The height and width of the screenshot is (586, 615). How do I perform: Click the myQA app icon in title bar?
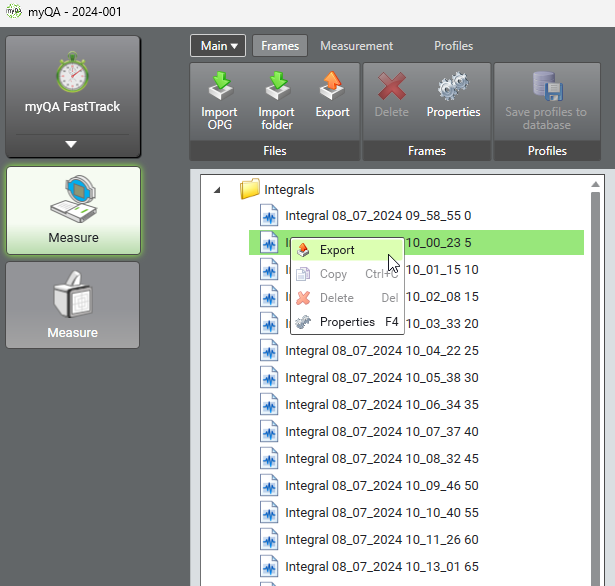coord(14,11)
